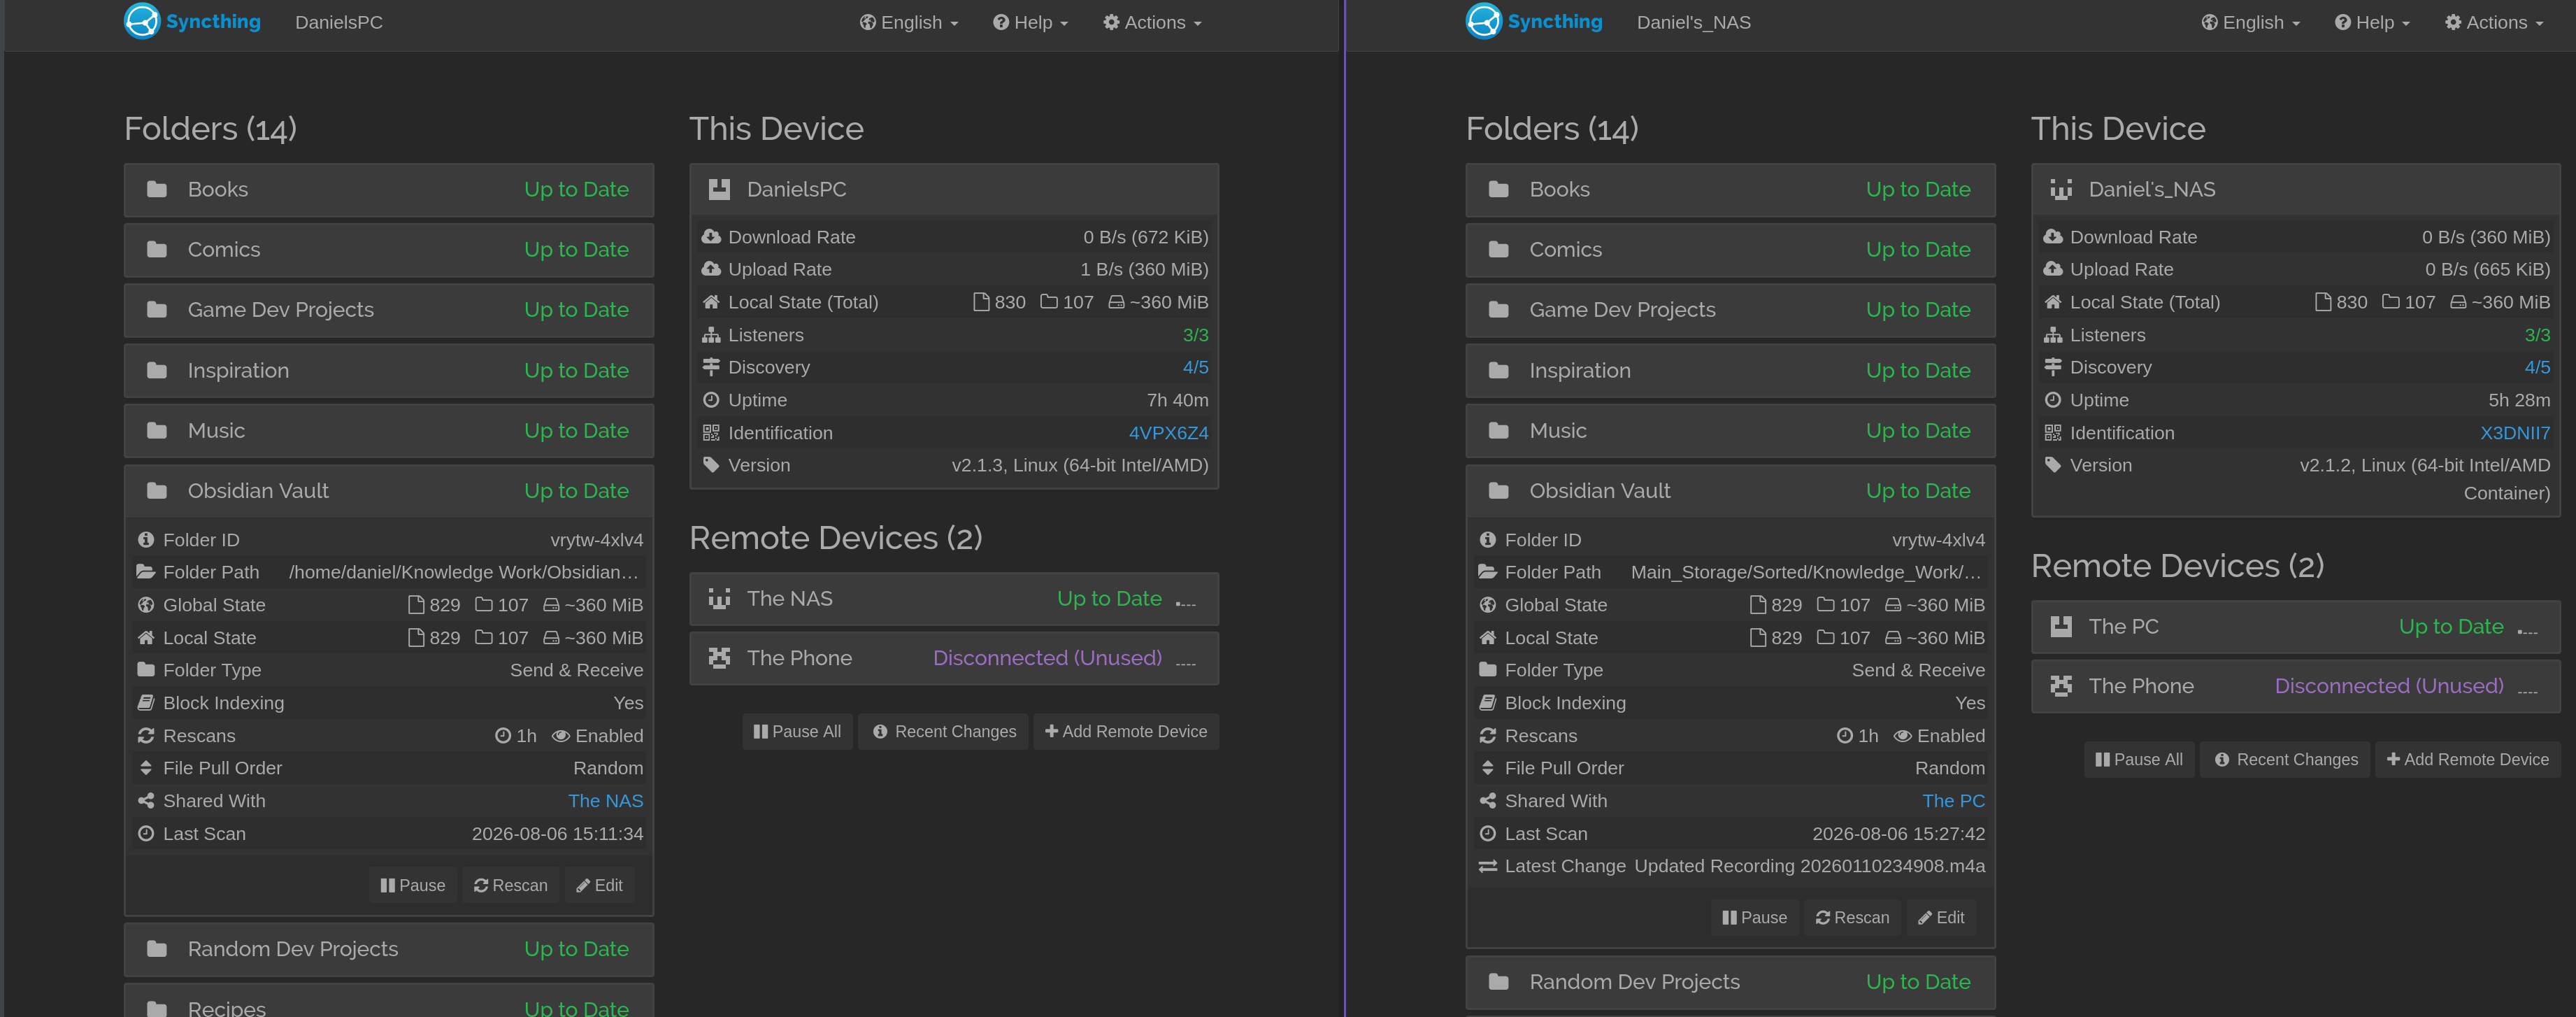Expand The PC remote device row
This screenshot has height=1017, width=2576.
2296,626
